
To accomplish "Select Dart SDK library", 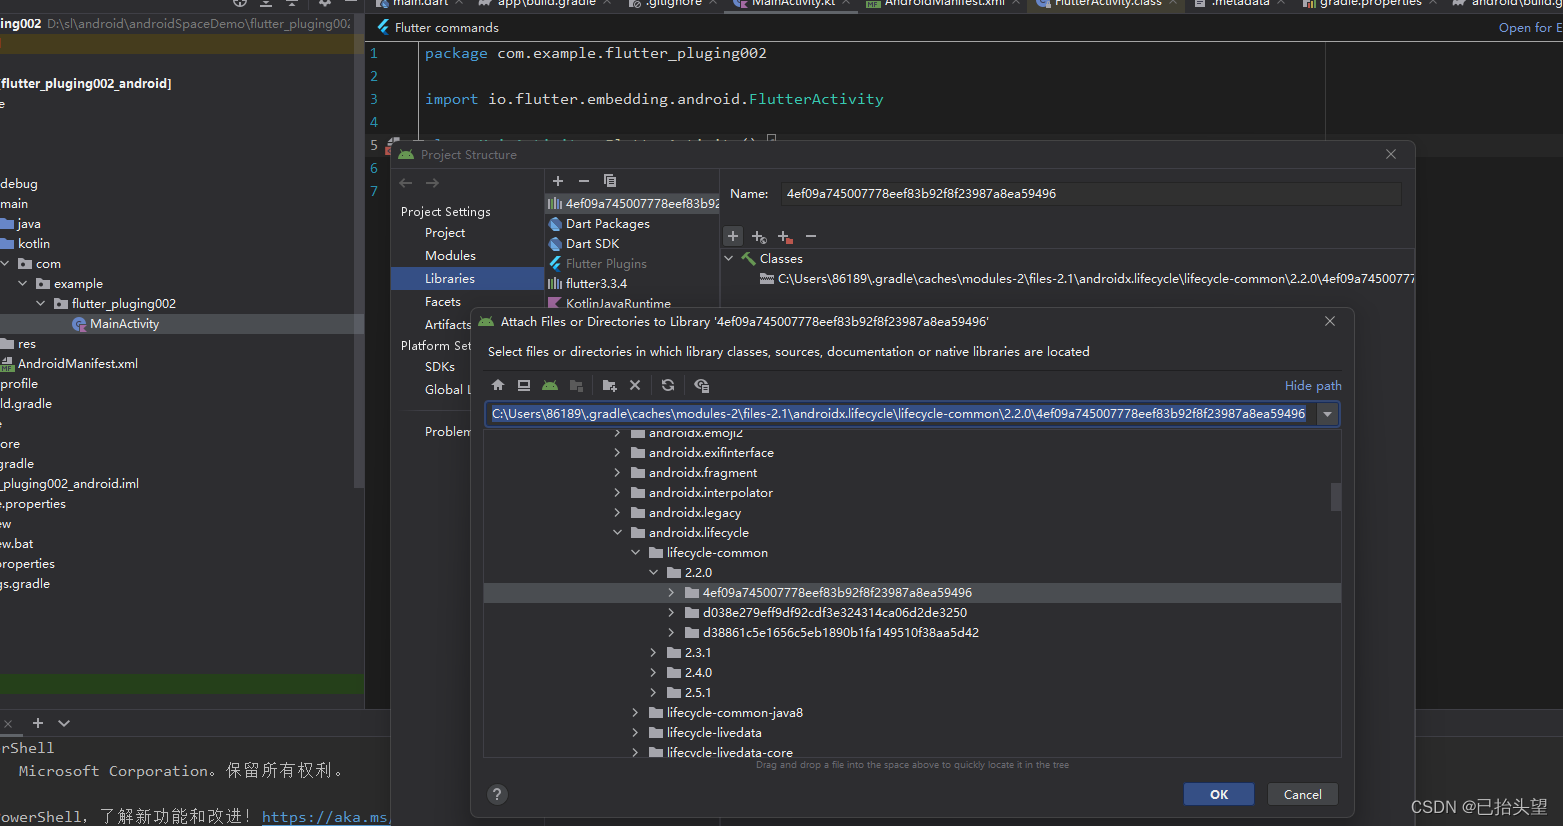I will 592,244.
